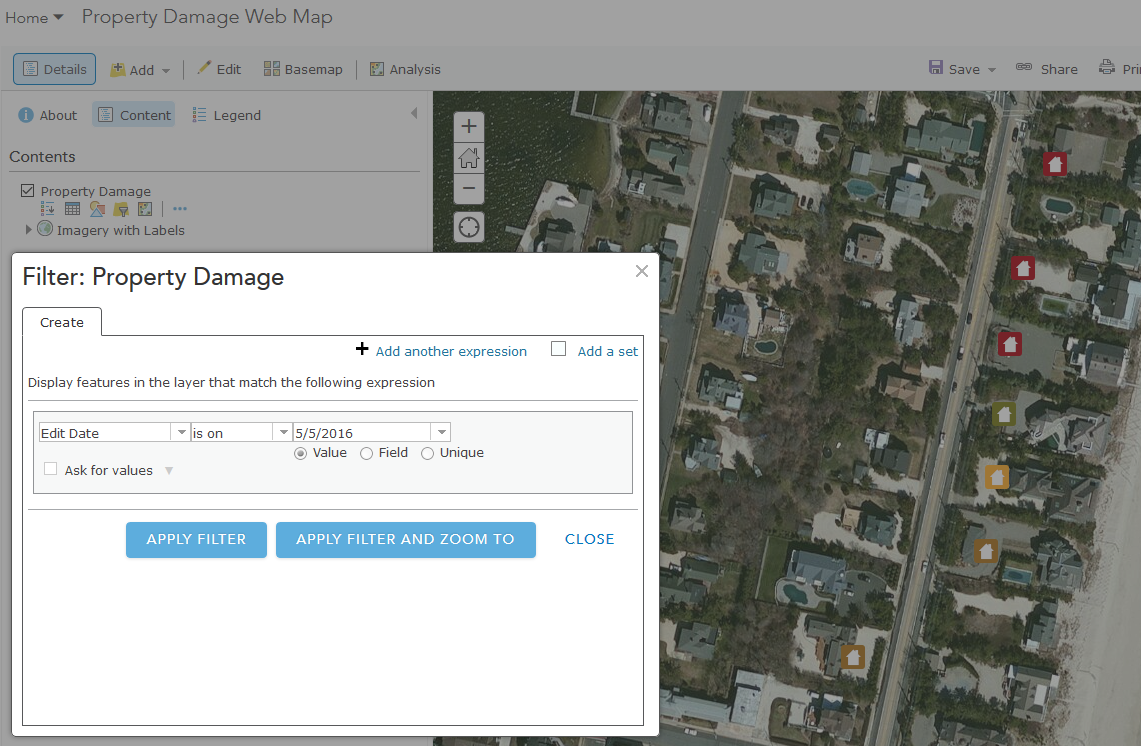Toggle the Property Damage layer visibility checkbox

pyautogui.click(x=28, y=191)
